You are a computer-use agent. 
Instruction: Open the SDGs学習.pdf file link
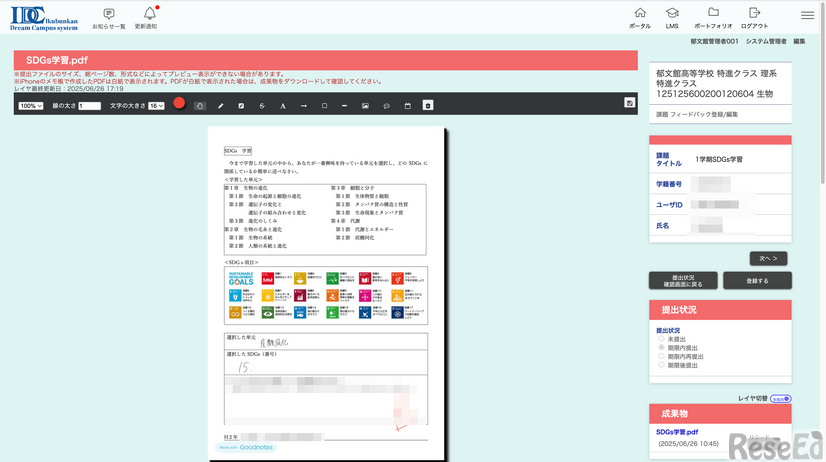(x=677, y=432)
